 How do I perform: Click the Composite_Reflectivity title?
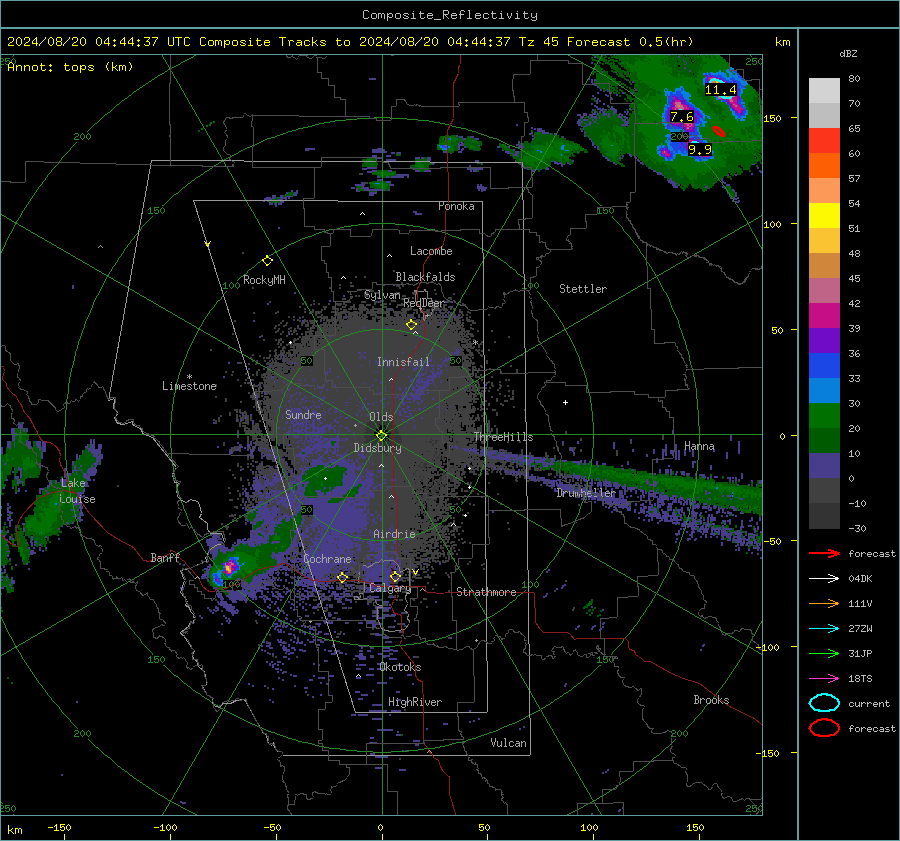pyautogui.click(x=450, y=15)
